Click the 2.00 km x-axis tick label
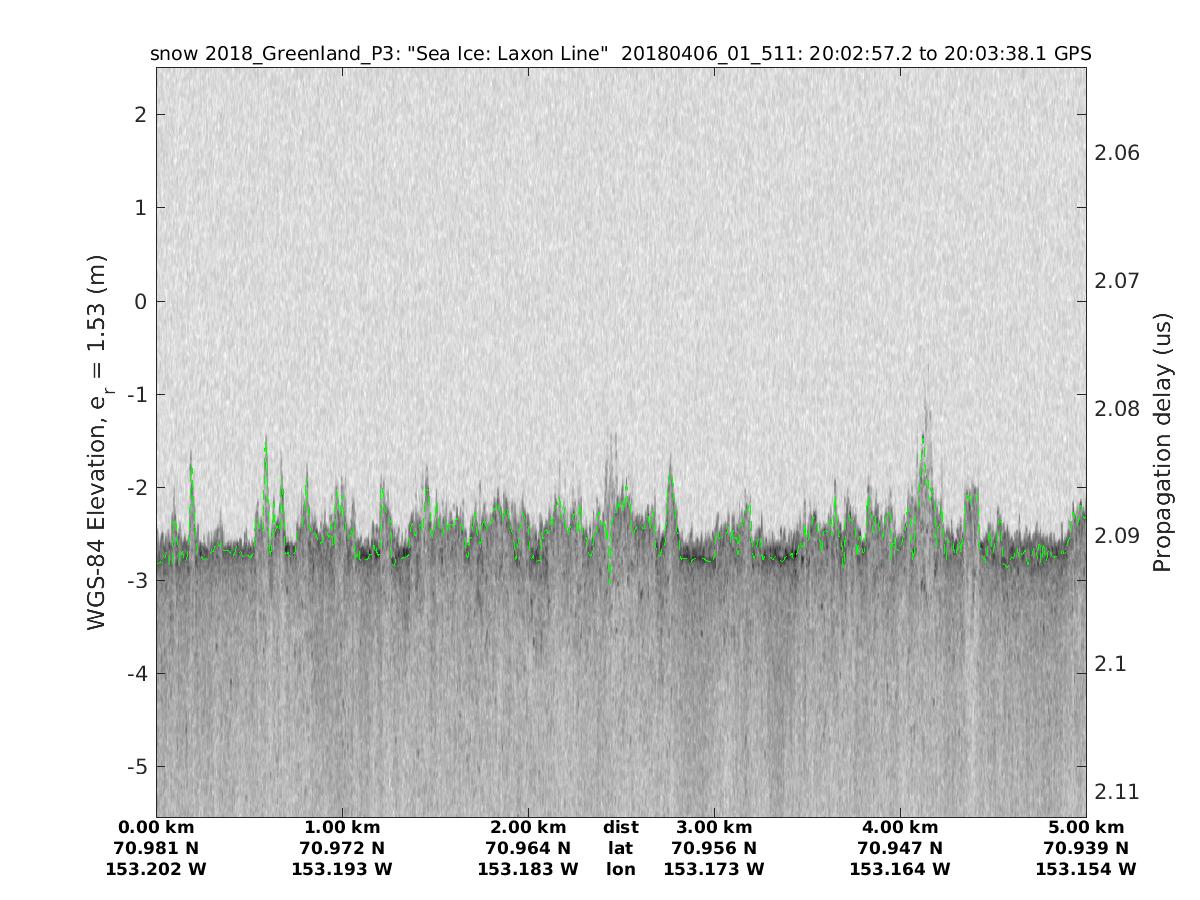The width and height of the screenshot is (1200, 900). 528,827
